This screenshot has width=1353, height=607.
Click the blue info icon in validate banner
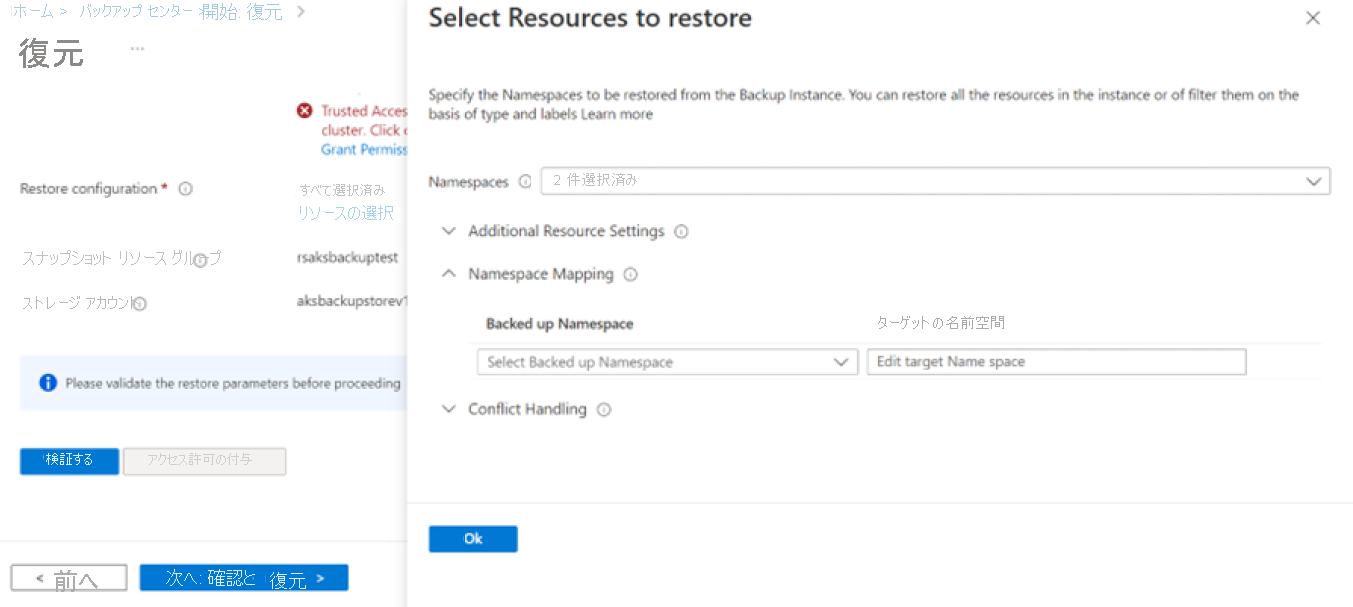click(48, 383)
